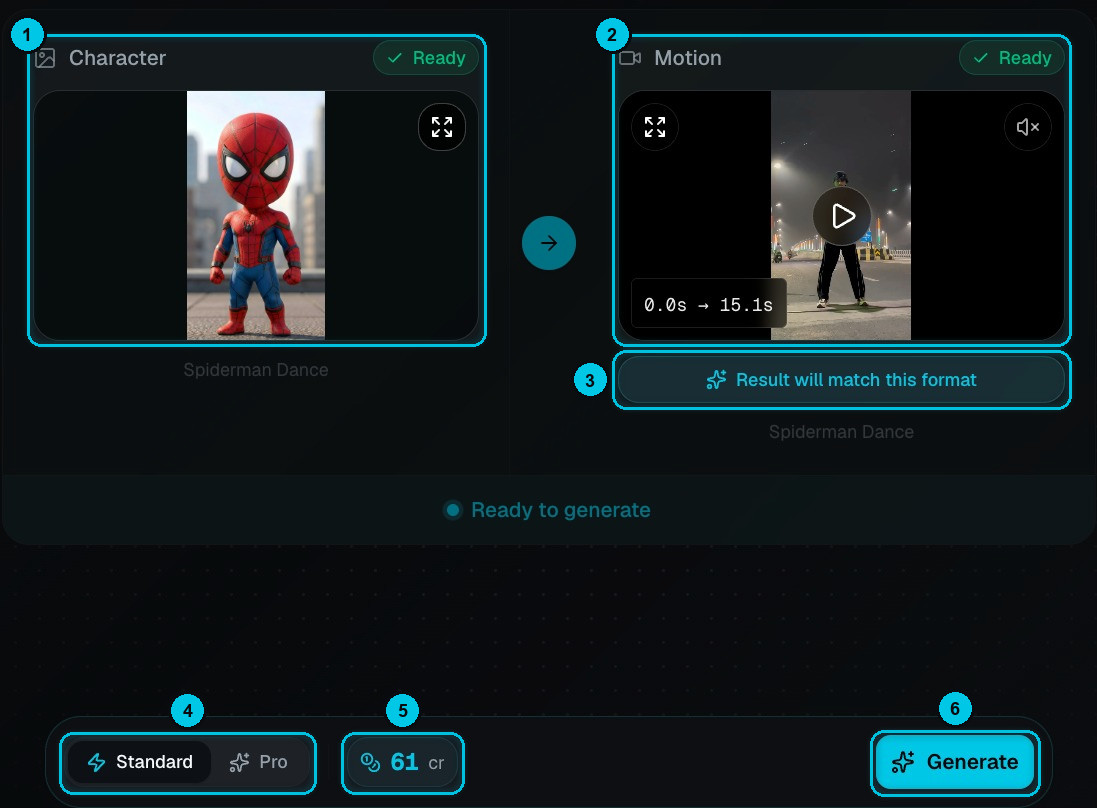Click the Motion panel Ready badge
Image resolution: width=1097 pixels, height=808 pixels.
pos(1012,58)
